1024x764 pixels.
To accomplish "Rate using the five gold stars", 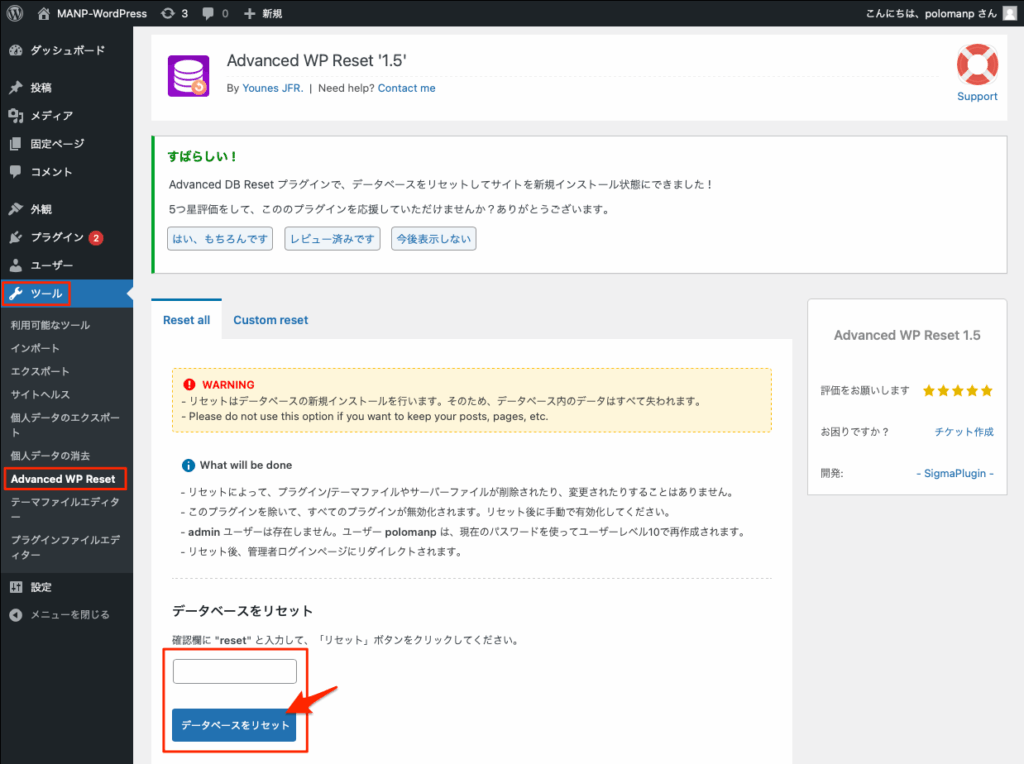I will pyautogui.click(x=957, y=390).
